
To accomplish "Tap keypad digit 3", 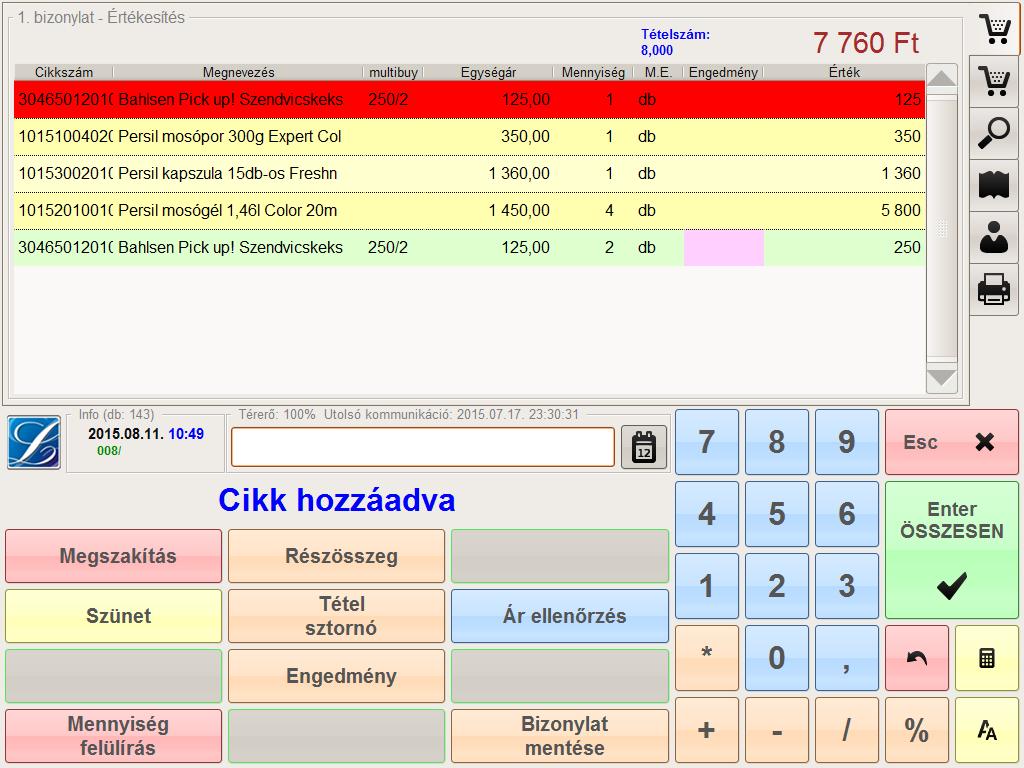I will coord(846,586).
